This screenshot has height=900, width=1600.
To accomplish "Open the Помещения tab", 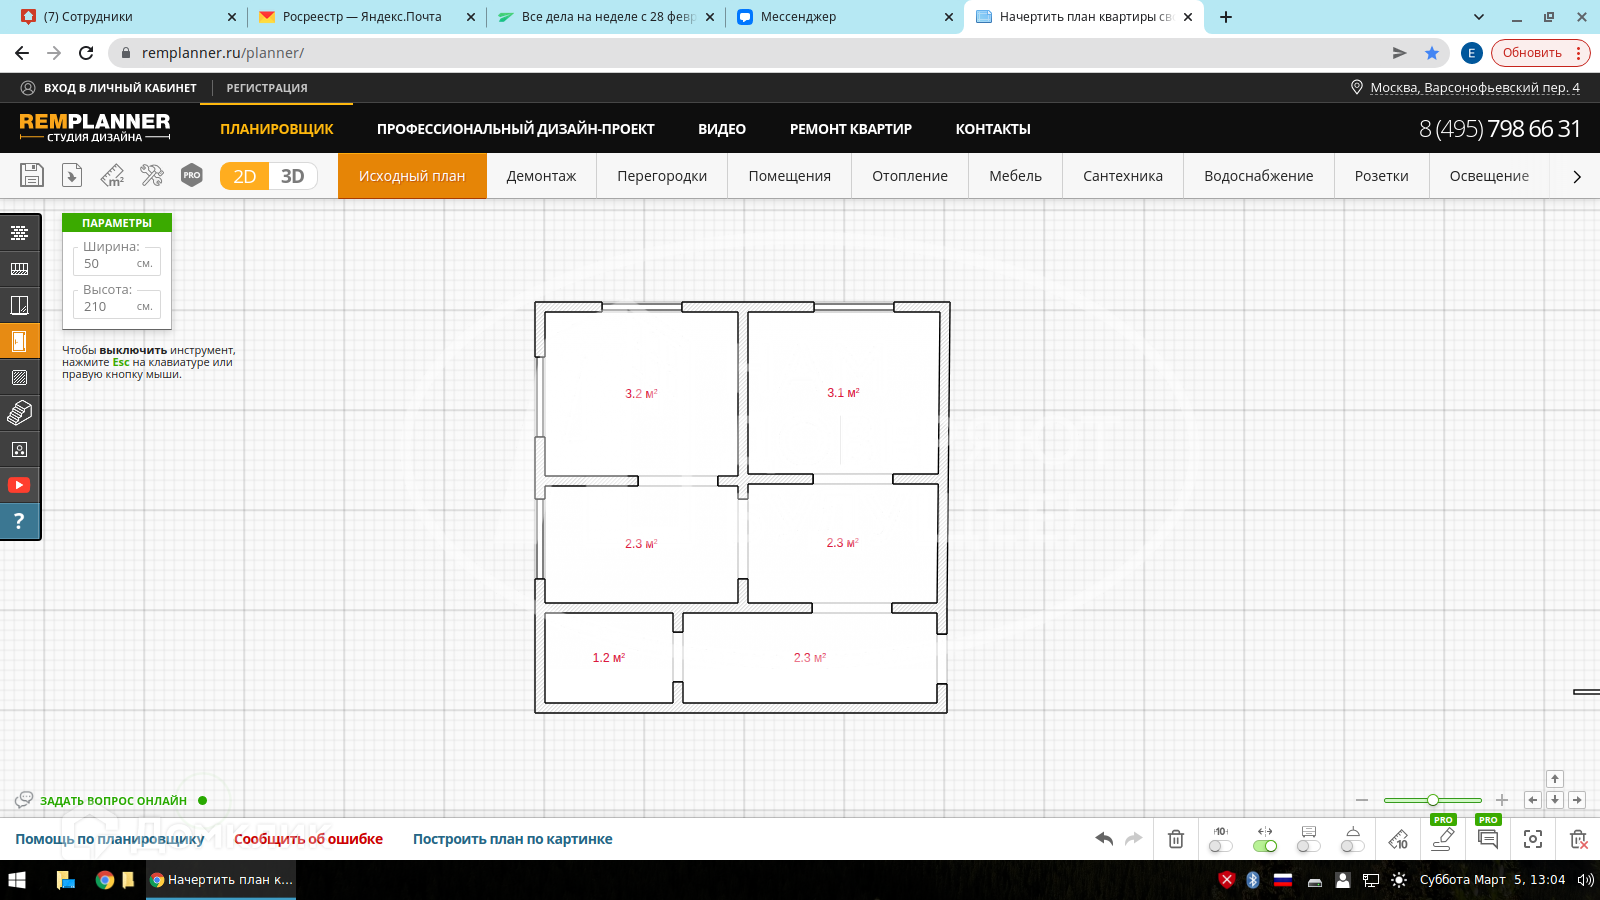I will (x=790, y=176).
